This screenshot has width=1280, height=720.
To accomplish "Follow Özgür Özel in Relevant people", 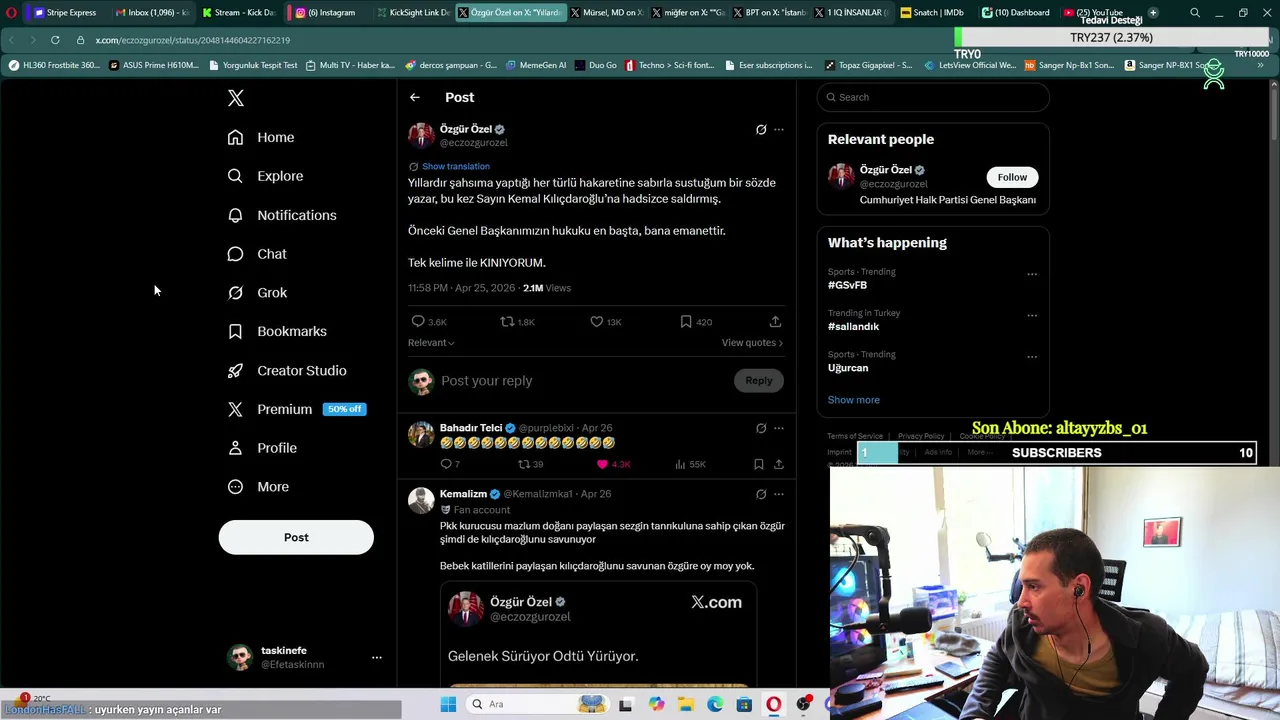I will (1012, 177).
